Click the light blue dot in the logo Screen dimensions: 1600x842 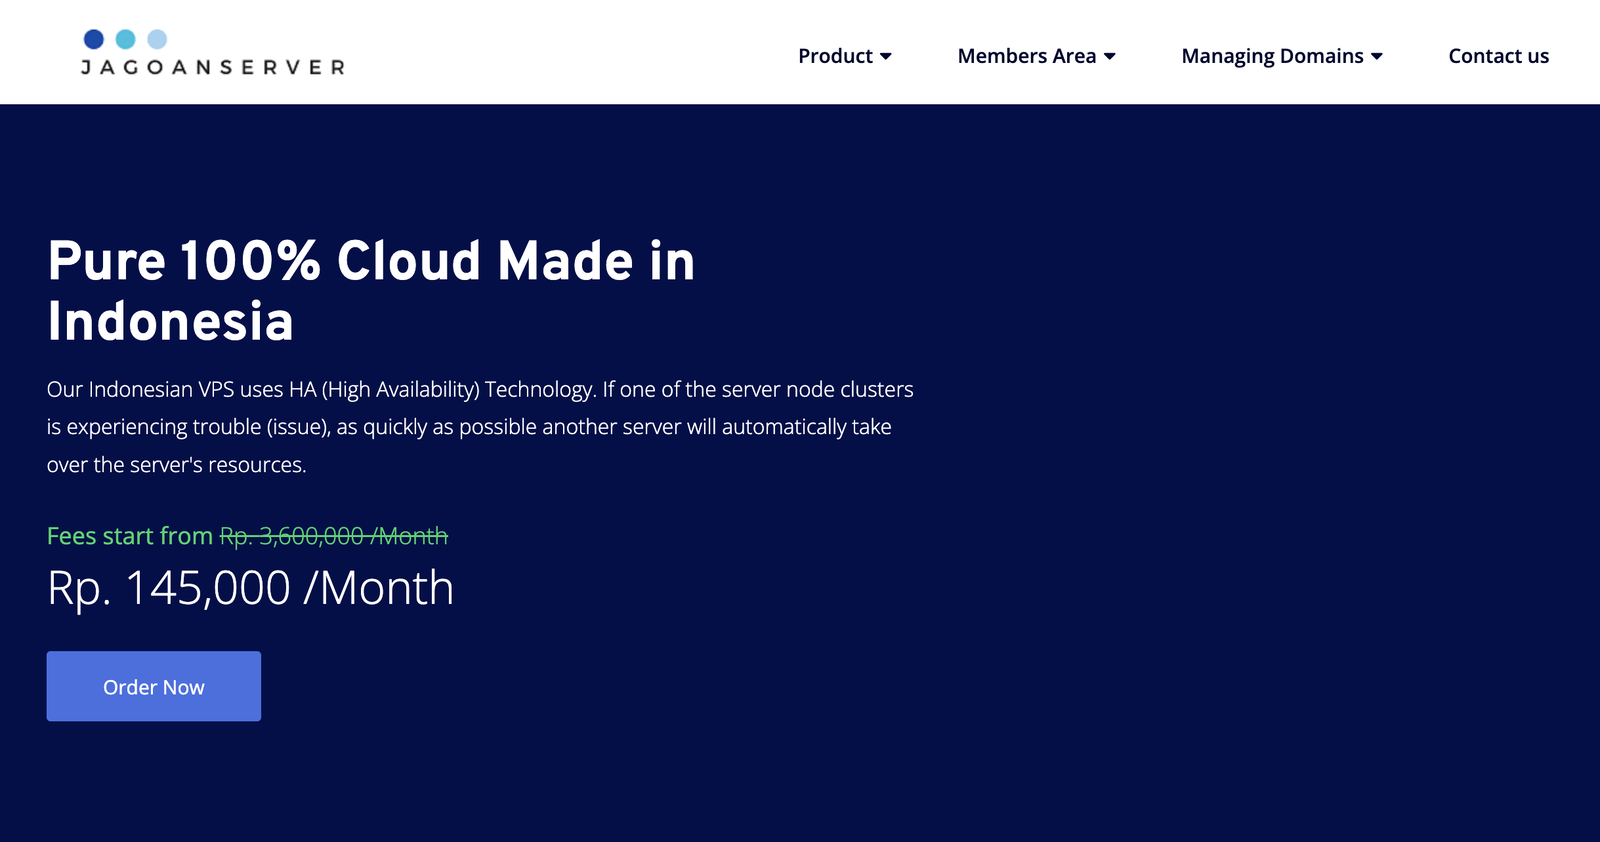(157, 39)
